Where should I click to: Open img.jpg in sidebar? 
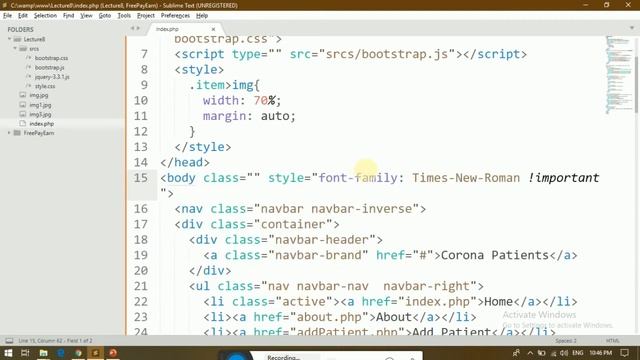click(x=38, y=95)
